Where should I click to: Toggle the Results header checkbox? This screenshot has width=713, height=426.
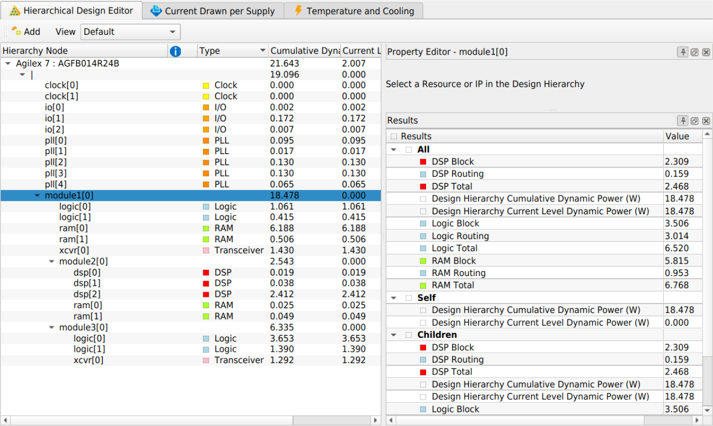click(394, 137)
